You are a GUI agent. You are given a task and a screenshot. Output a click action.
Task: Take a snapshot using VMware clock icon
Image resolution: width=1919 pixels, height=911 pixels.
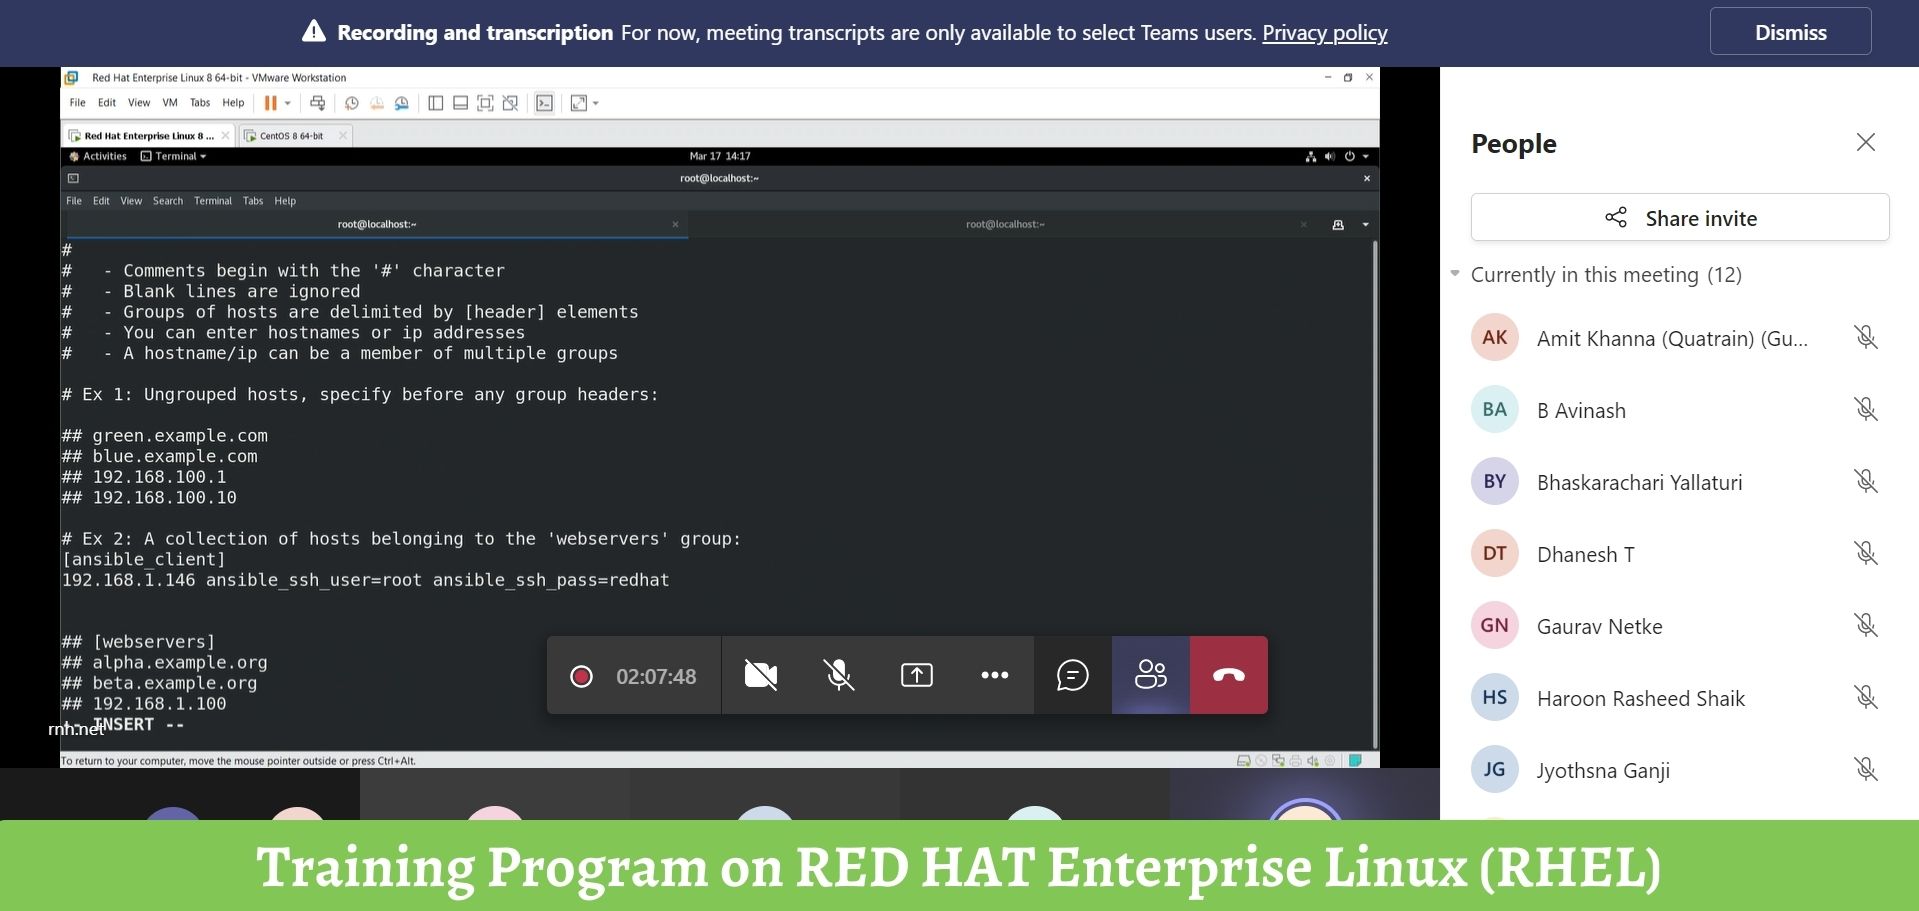pos(352,103)
